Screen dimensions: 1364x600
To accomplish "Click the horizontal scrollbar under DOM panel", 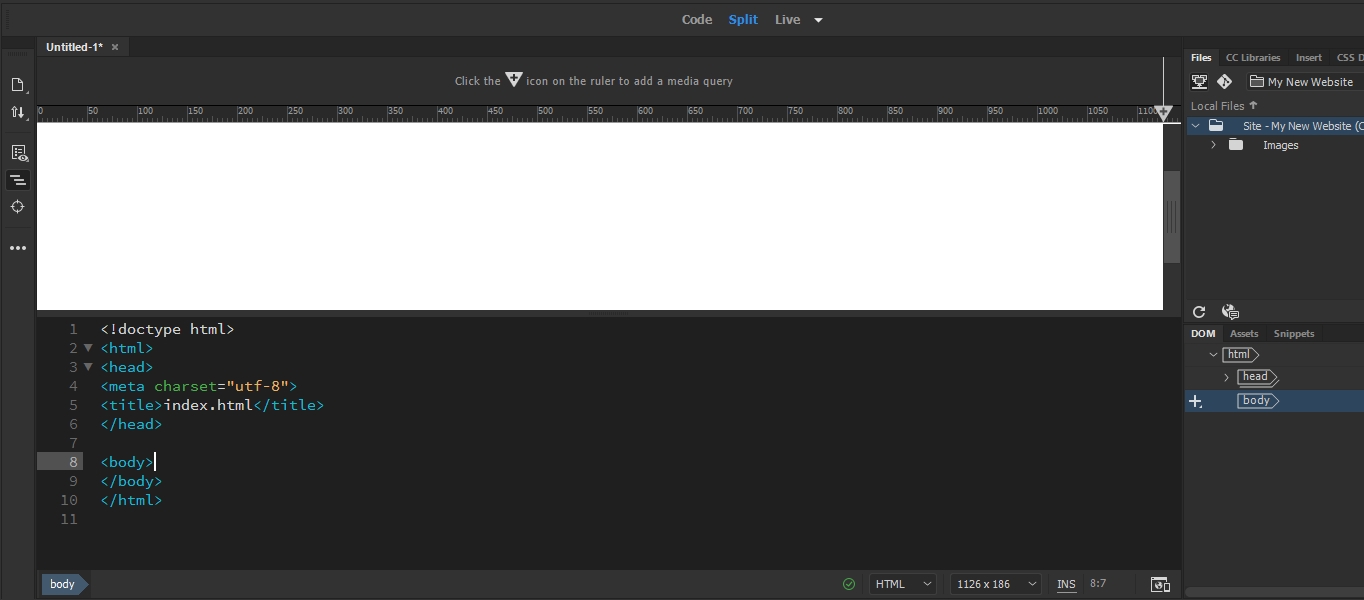I will [x=1274, y=593].
